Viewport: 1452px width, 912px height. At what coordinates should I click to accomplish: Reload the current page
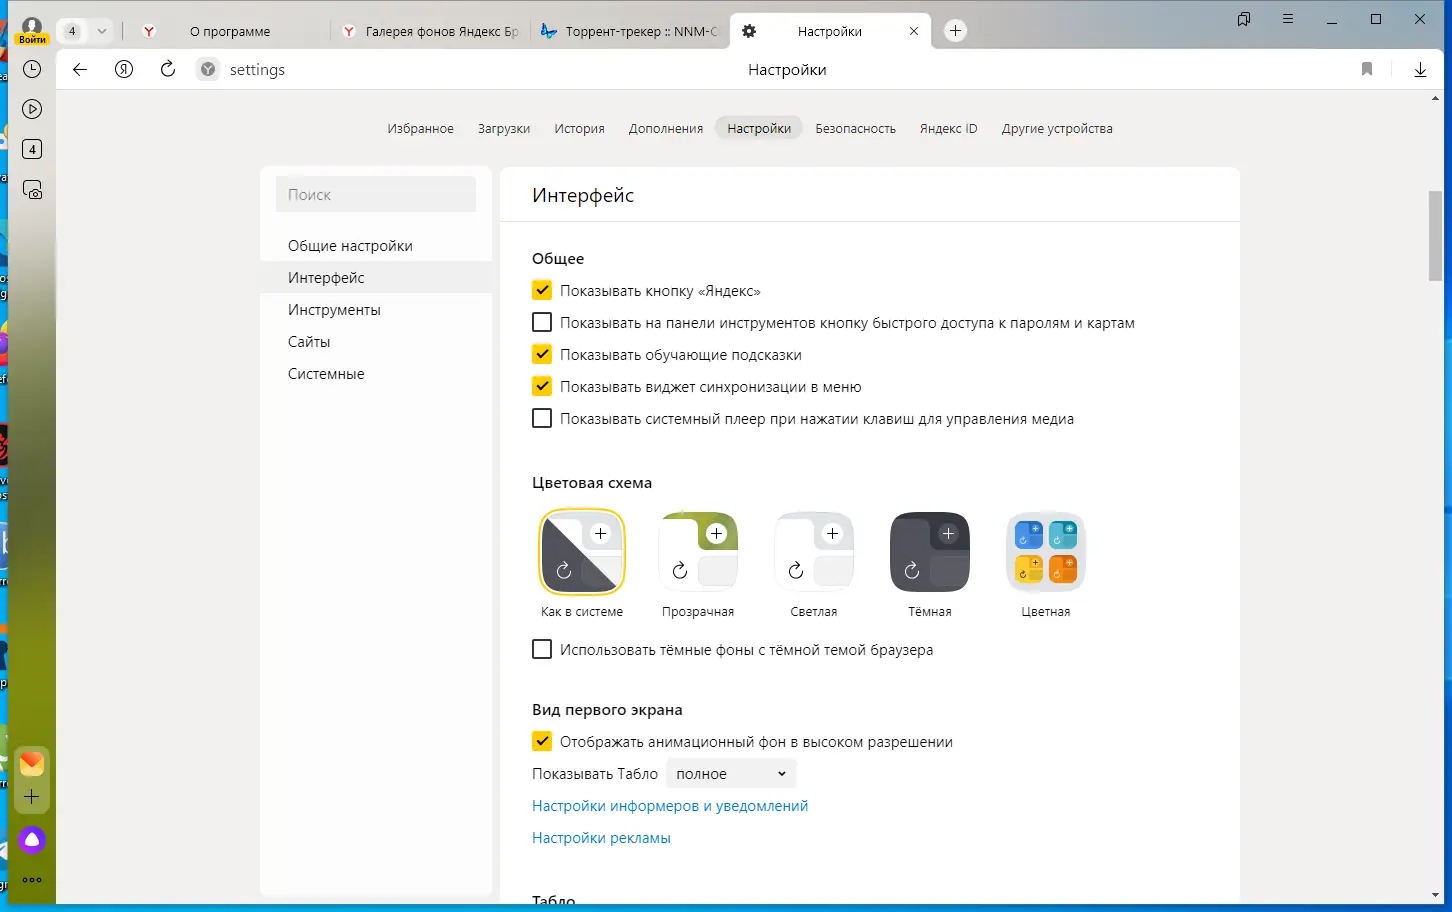point(168,69)
